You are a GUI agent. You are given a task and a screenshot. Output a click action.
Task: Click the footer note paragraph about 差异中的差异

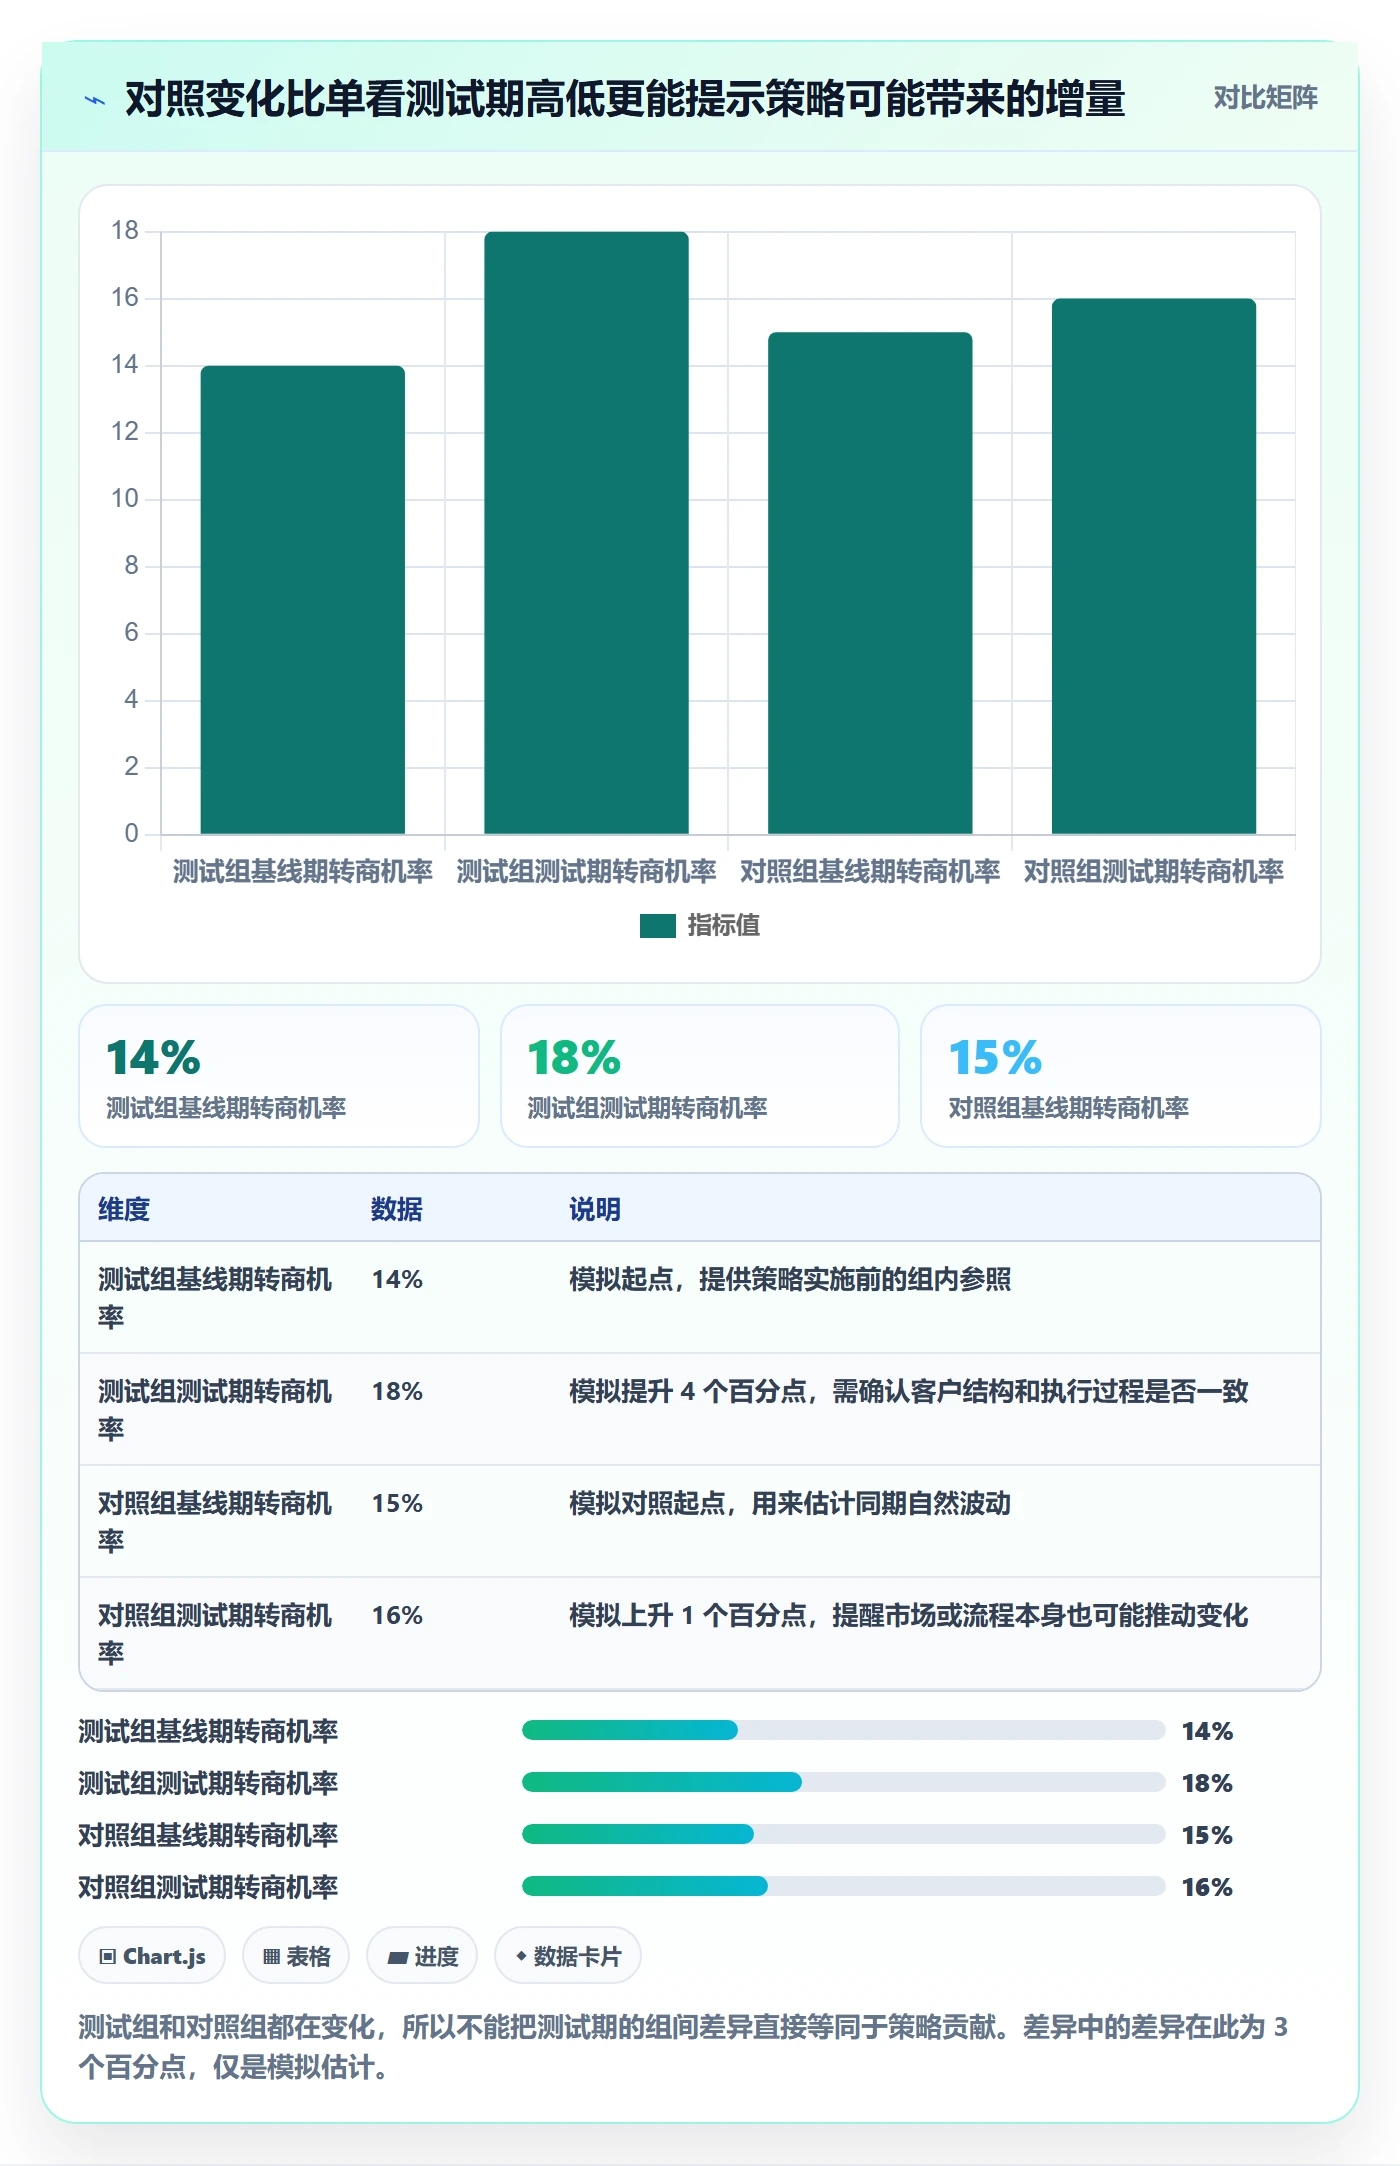coord(683,2047)
